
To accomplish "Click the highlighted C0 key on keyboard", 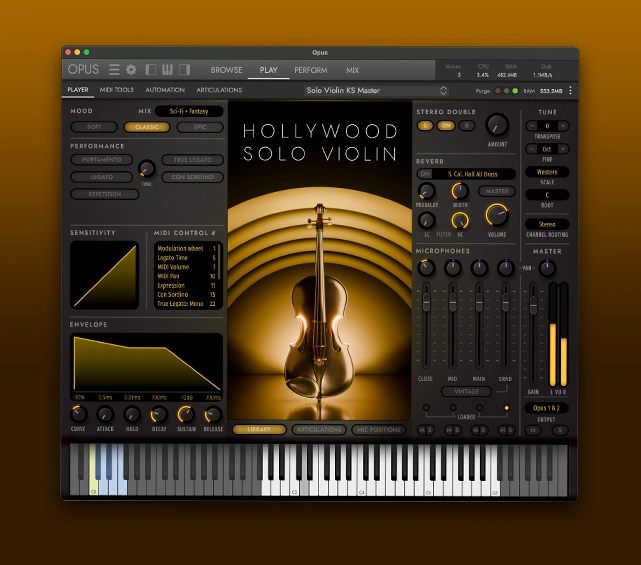I will (x=93, y=470).
